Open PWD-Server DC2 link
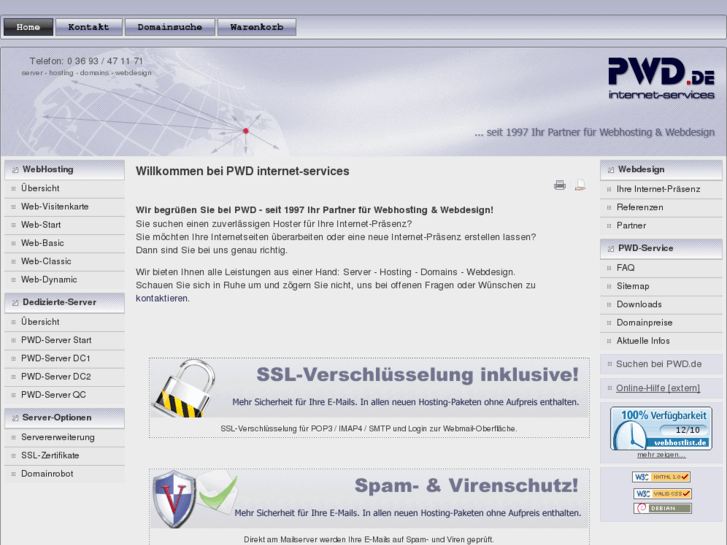The height and width of the screenshot is (545, 727). point(64,377)
